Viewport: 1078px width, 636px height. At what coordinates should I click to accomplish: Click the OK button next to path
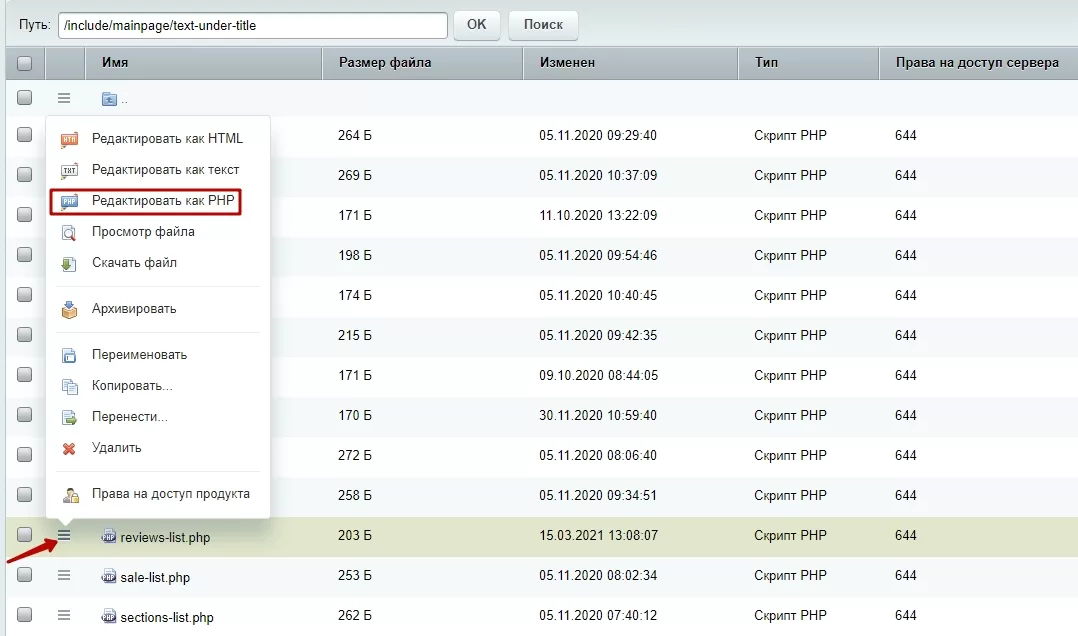[x=476, y=25]
